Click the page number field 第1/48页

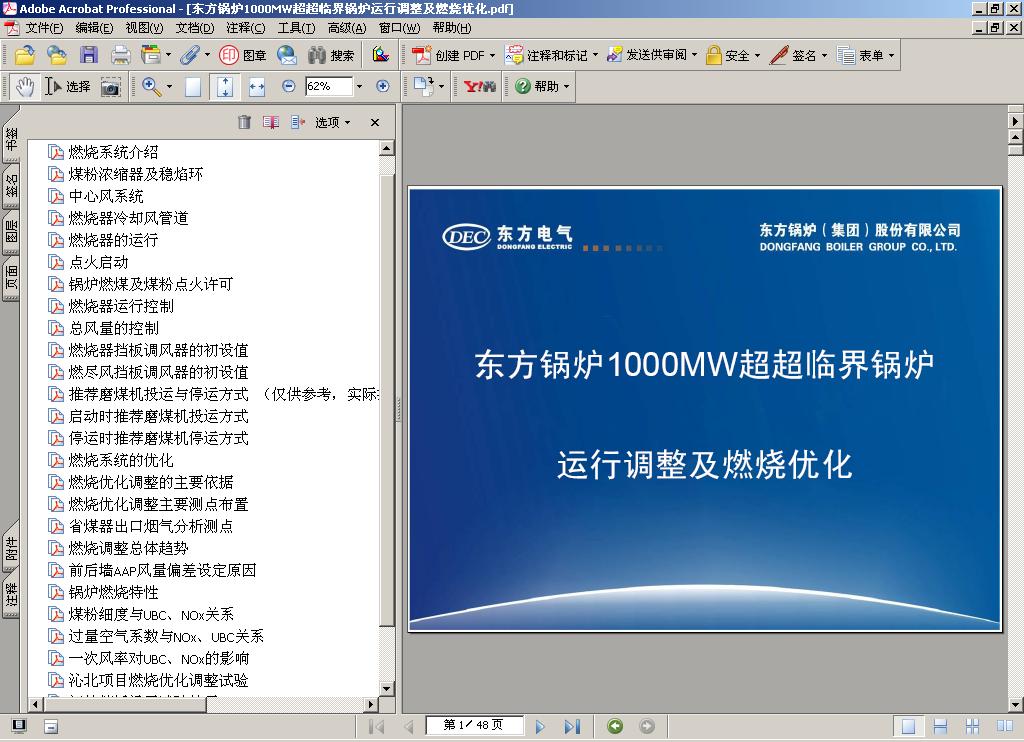pyautogui.click(x=473, y=725)
